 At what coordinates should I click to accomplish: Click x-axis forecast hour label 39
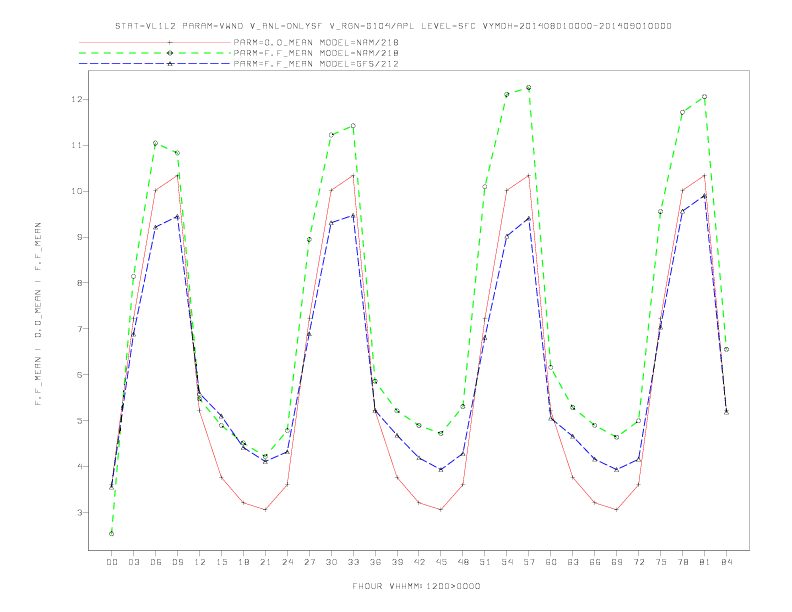(x=397, y=562)
